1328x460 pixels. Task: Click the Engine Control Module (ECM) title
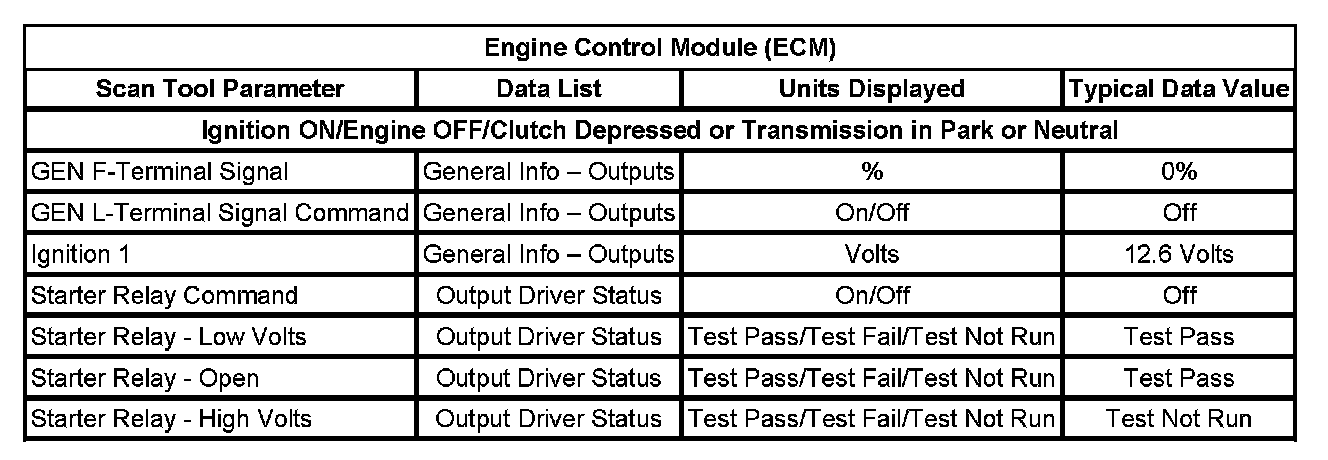(x=660, y=47)
